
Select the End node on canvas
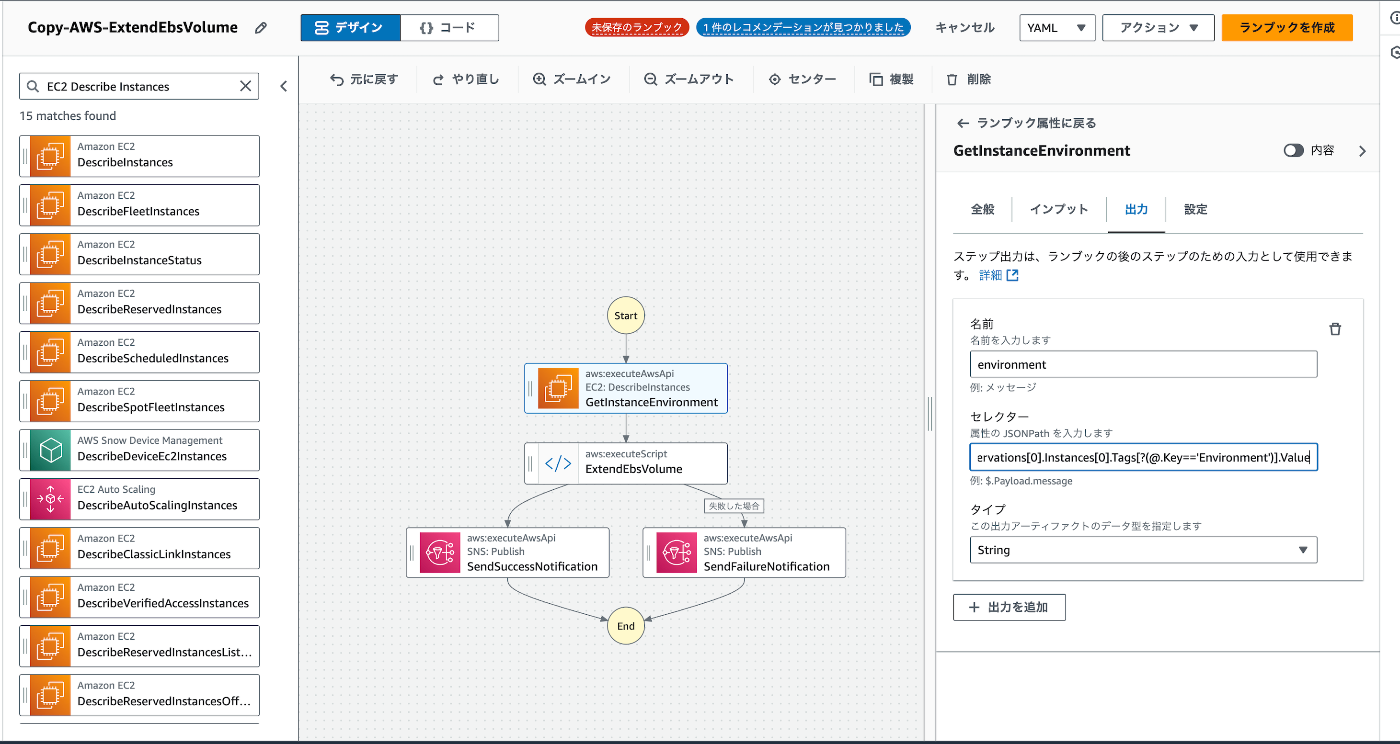pos(626,626)
